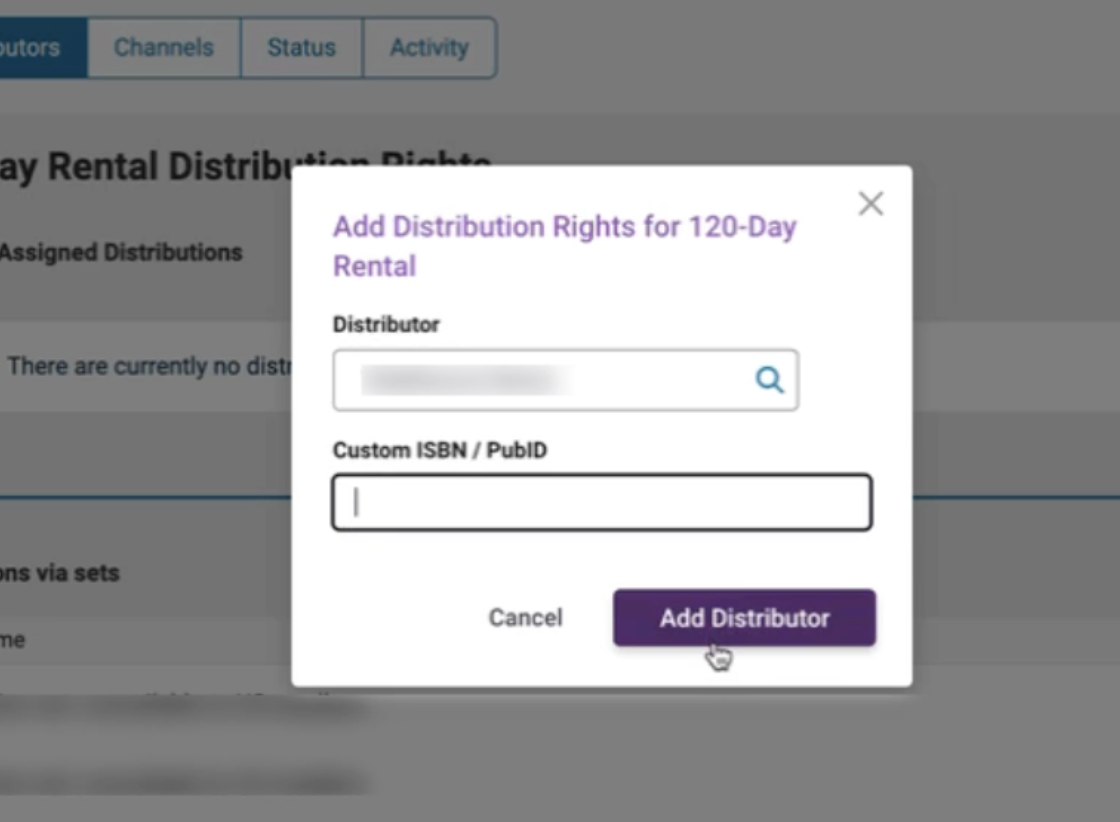The width and height of the screenshot is (1120, 822).
Task: Click inside the Distributor search field
Action: (x=566, y=380)
